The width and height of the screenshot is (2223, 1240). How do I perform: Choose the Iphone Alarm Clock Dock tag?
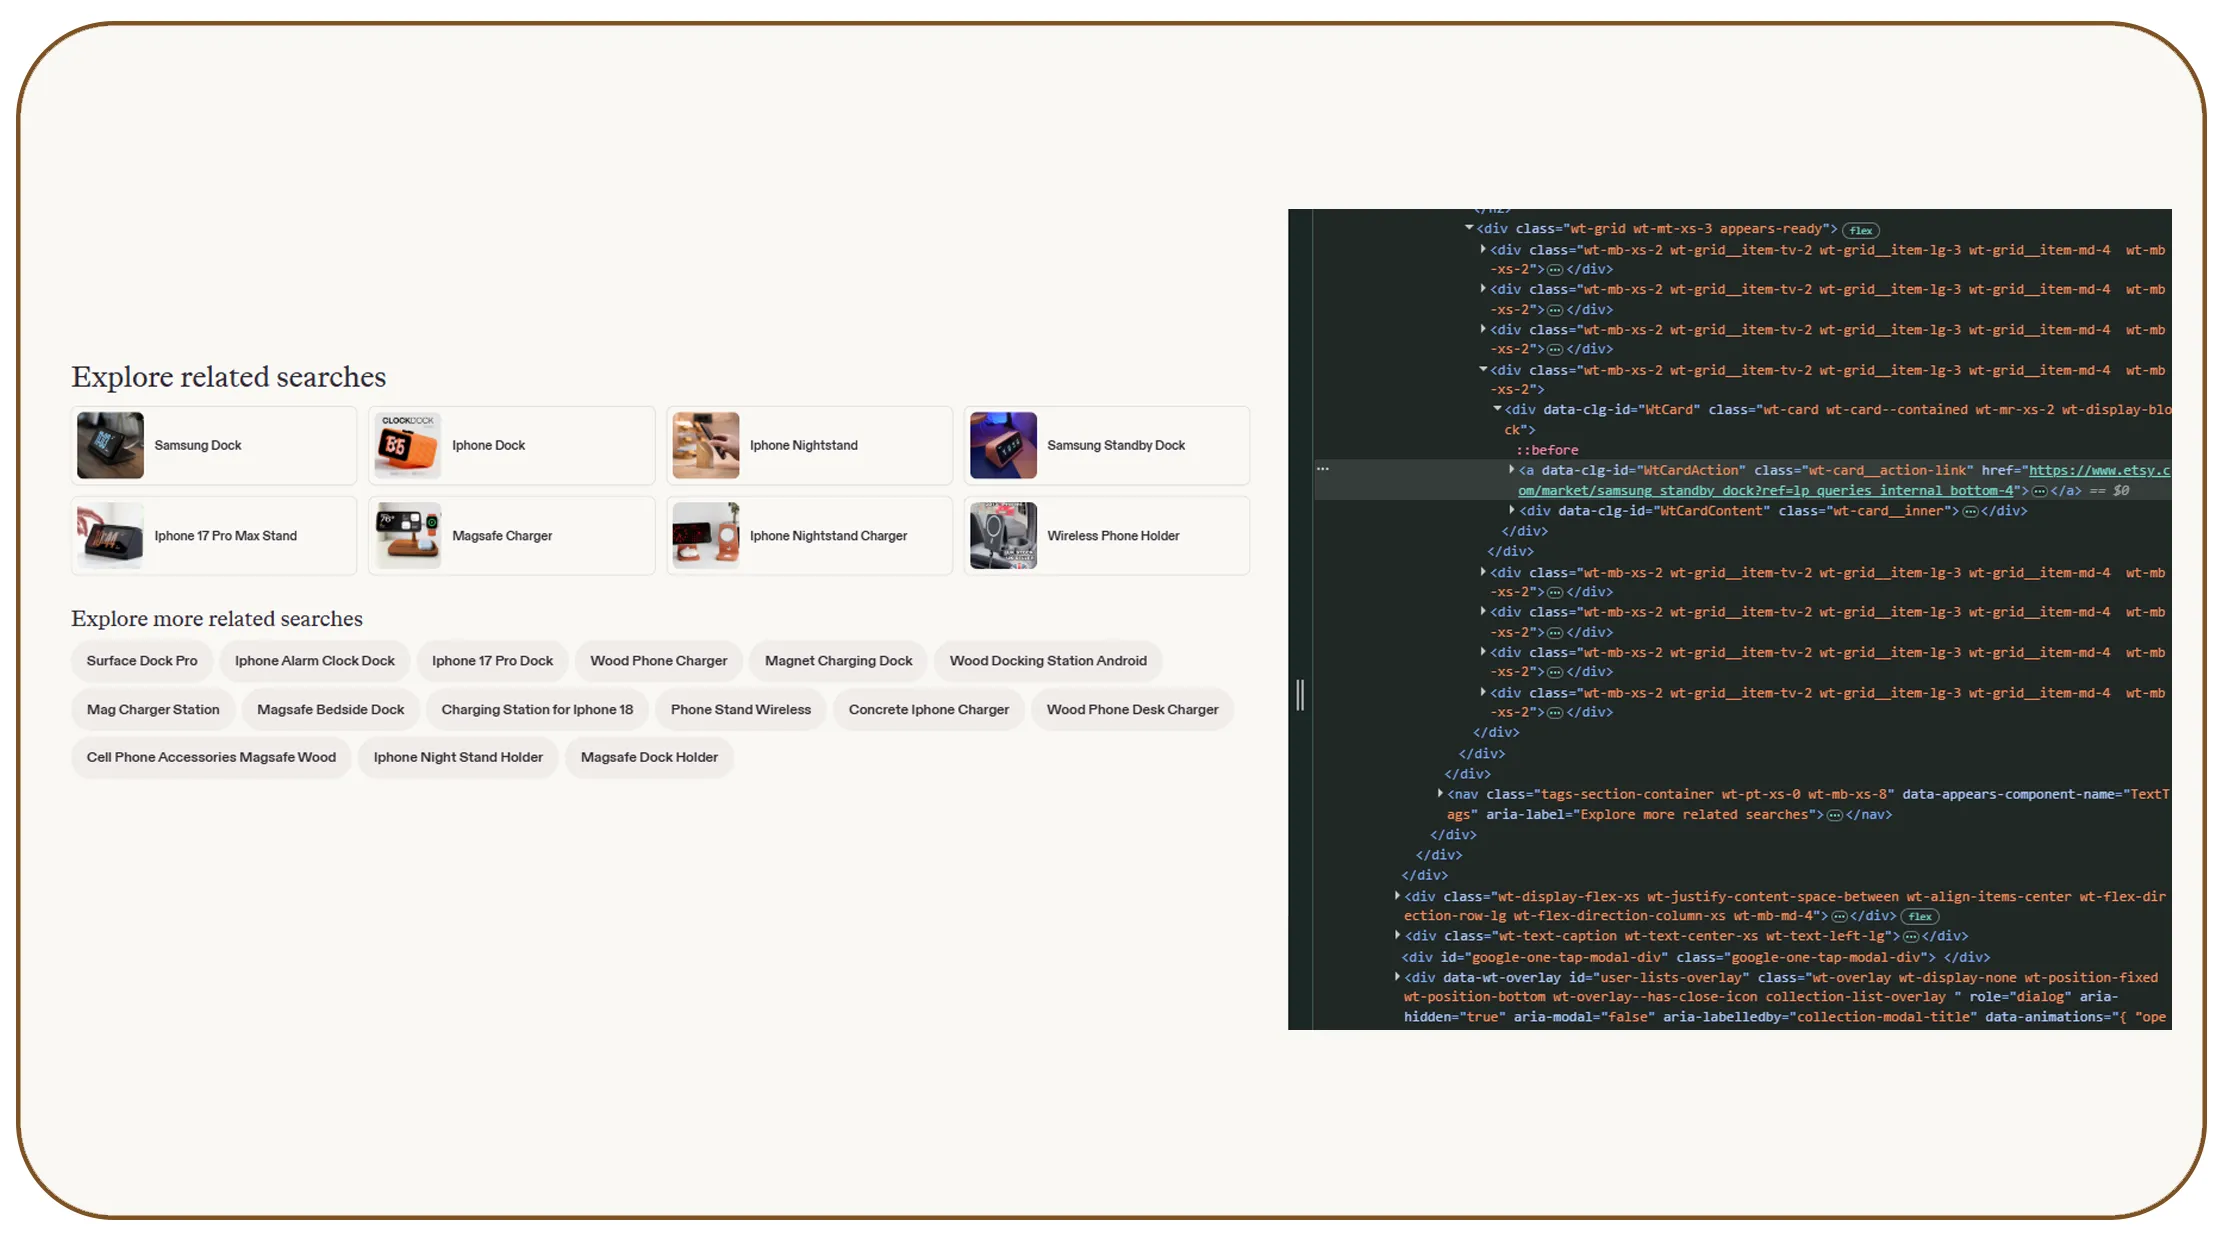tap(315, 661)
